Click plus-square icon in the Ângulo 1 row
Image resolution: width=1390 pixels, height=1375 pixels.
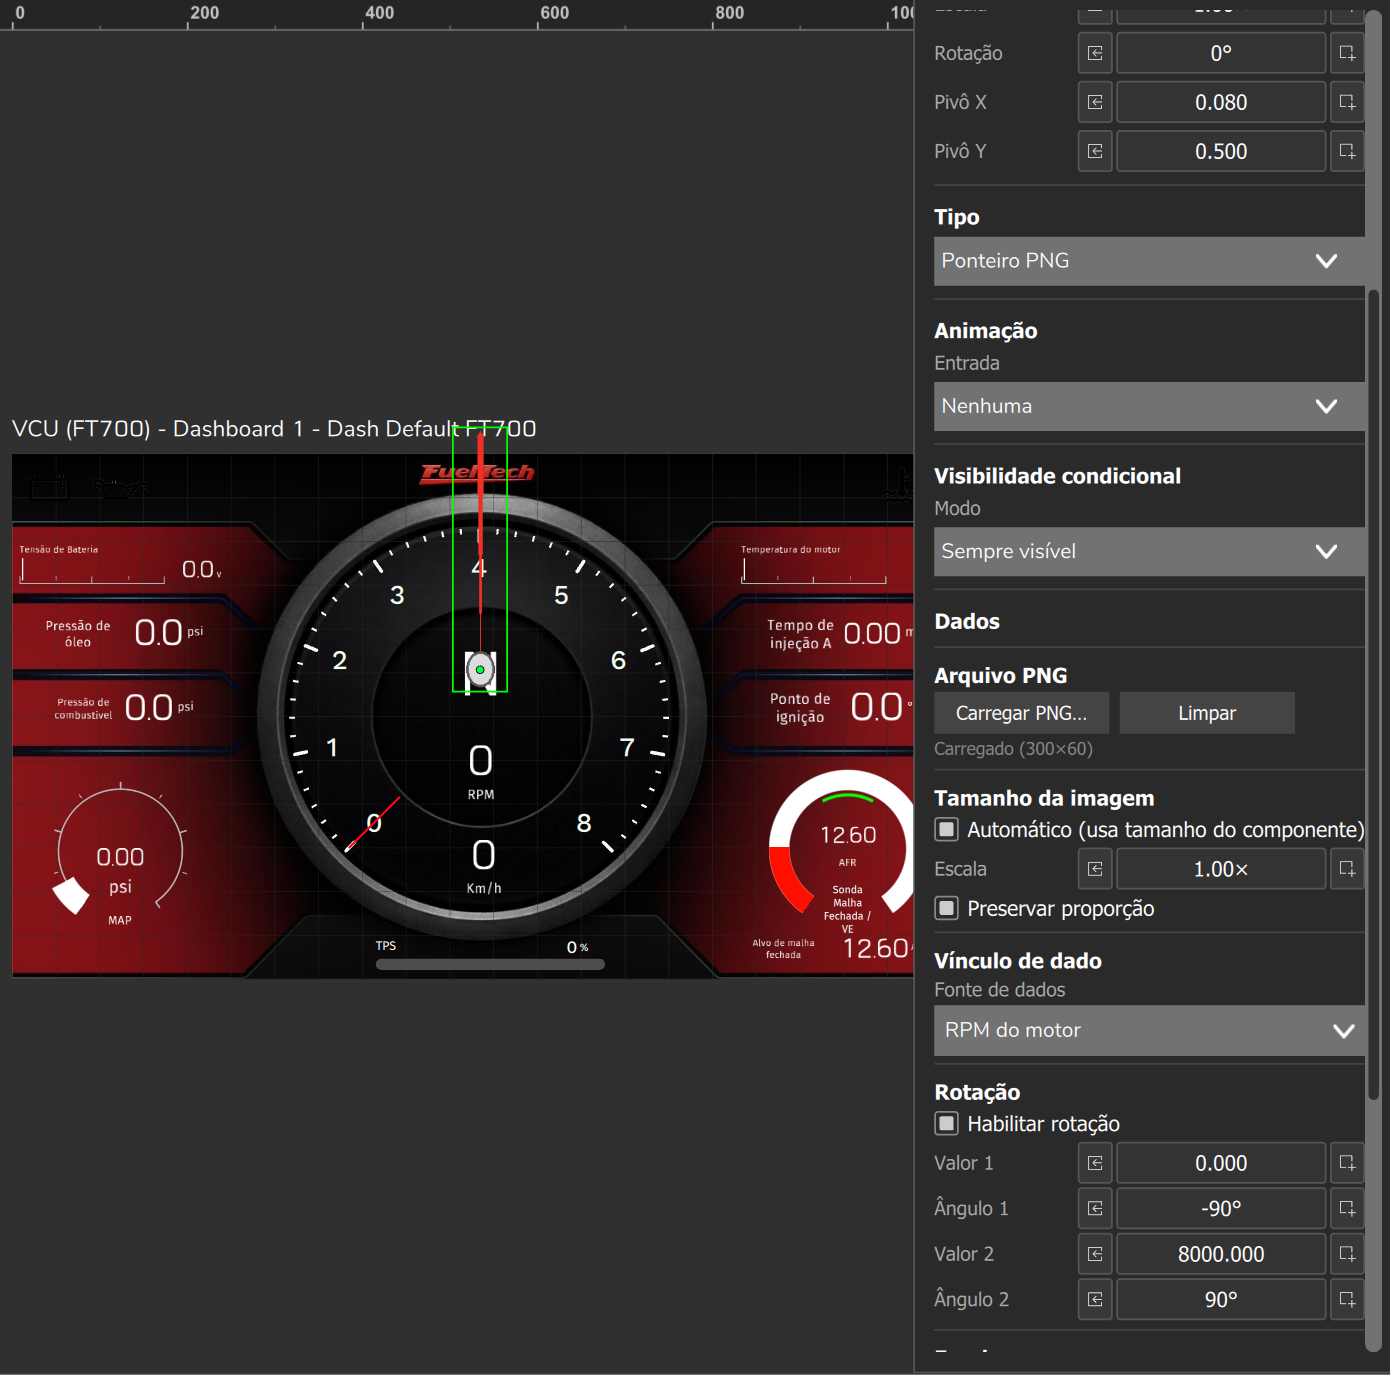(1347, 1208)
